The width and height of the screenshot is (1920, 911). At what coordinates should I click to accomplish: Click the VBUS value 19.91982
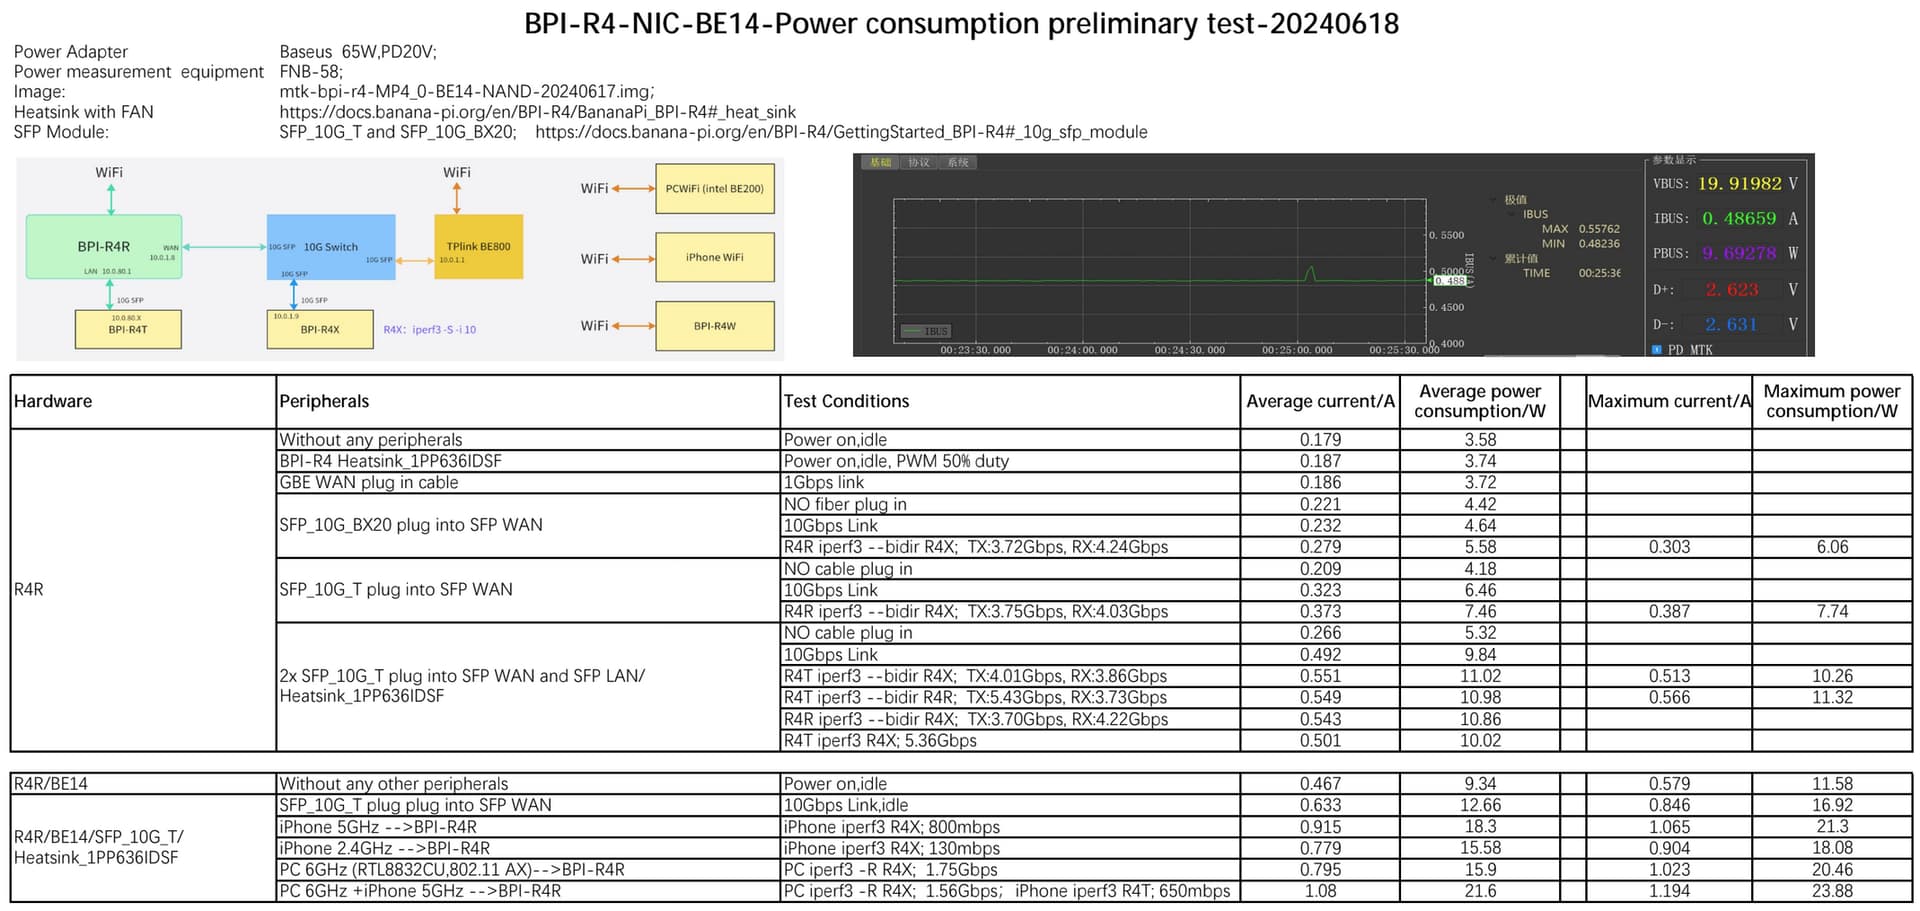point(1740,184)
